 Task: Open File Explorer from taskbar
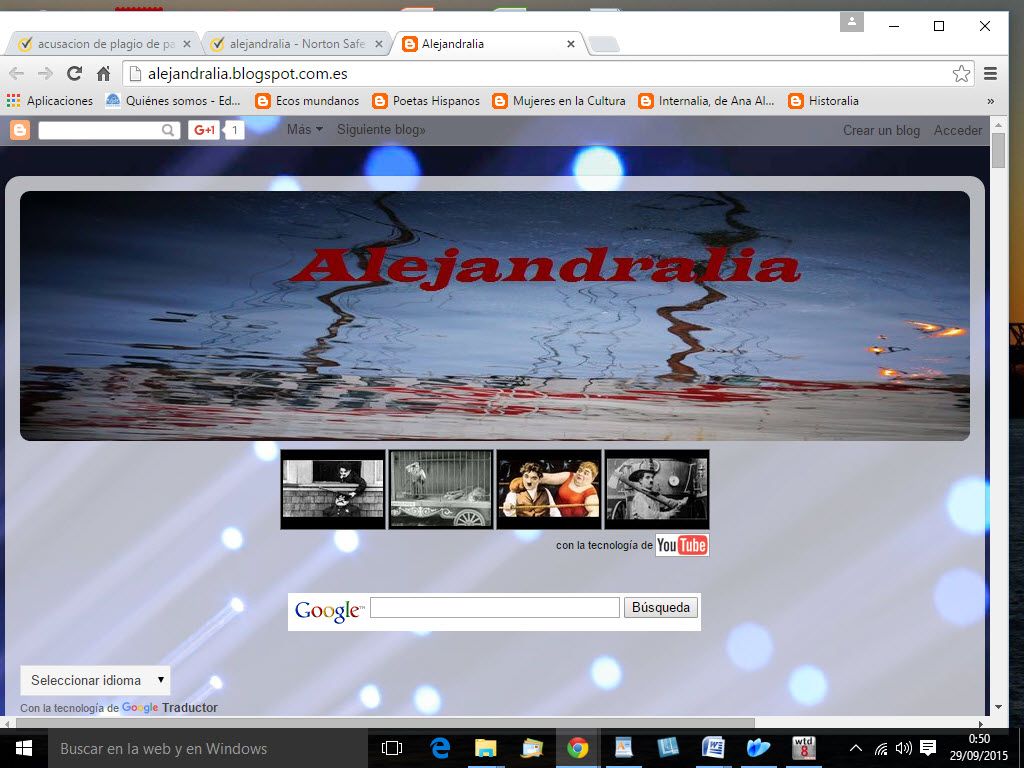pyautogui.click(x=485, y=748)
